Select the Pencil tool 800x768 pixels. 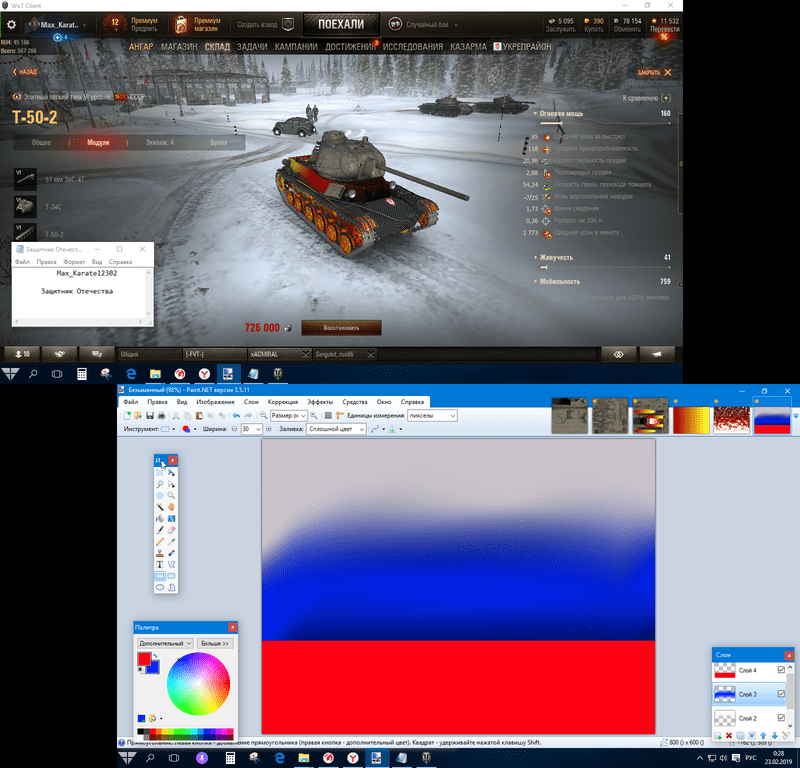click(x=160, y=541)
